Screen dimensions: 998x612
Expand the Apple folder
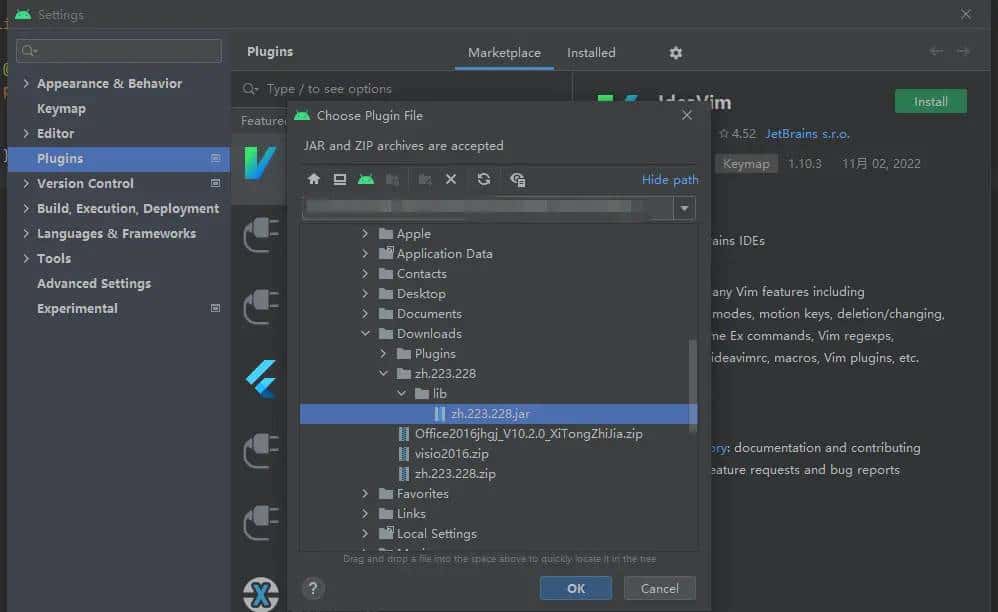pos(366,233)
